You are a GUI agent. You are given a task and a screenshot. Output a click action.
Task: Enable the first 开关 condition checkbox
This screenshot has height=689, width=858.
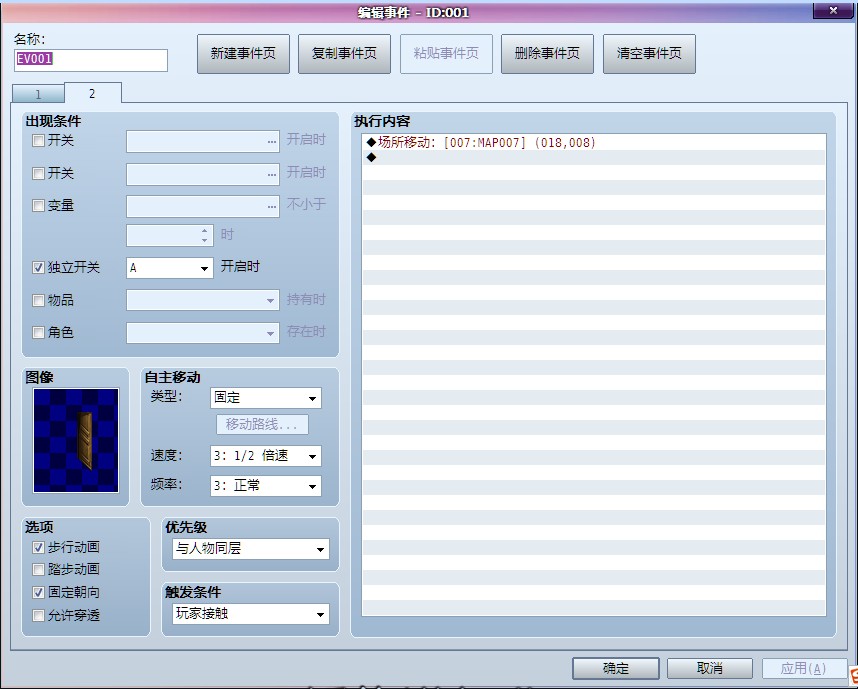click(39, 141)
